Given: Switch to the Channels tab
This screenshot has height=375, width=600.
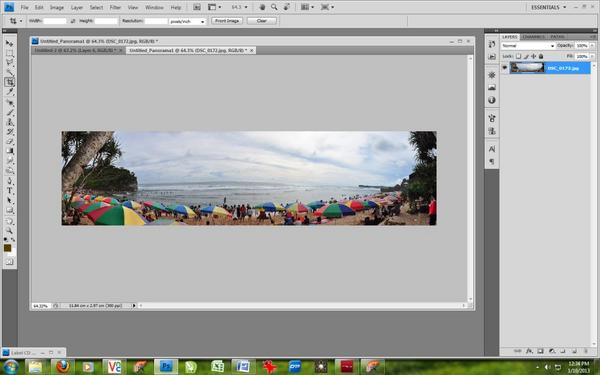Looking at the screenshot, I should coord(533,37).
